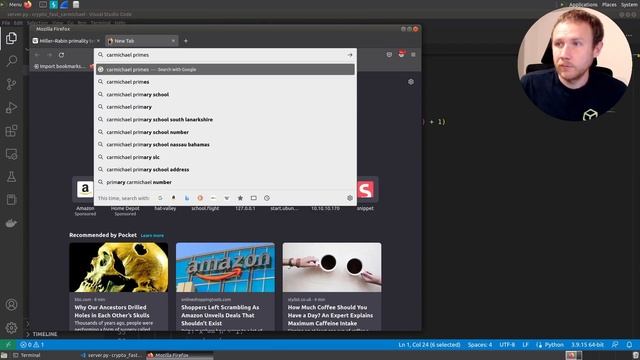Screen dimensions: 640x360
Task: Open the VS Code Search view
Action: click(x=11, y=61)
